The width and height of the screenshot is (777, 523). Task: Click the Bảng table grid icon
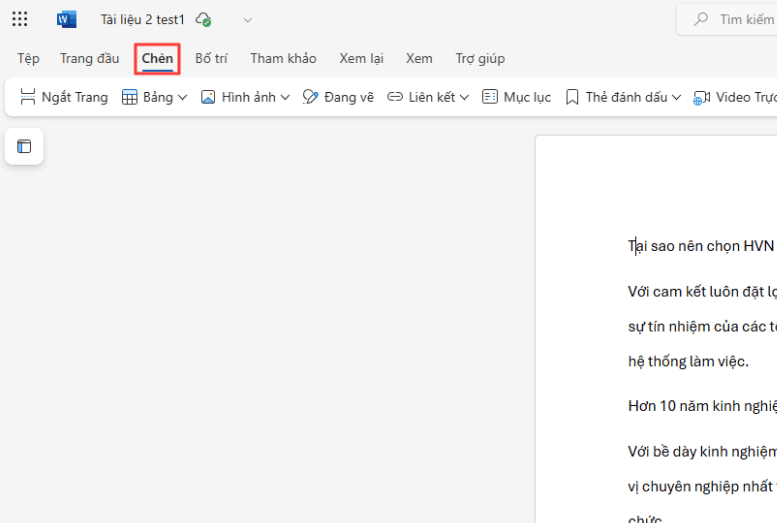coord(129,97)
